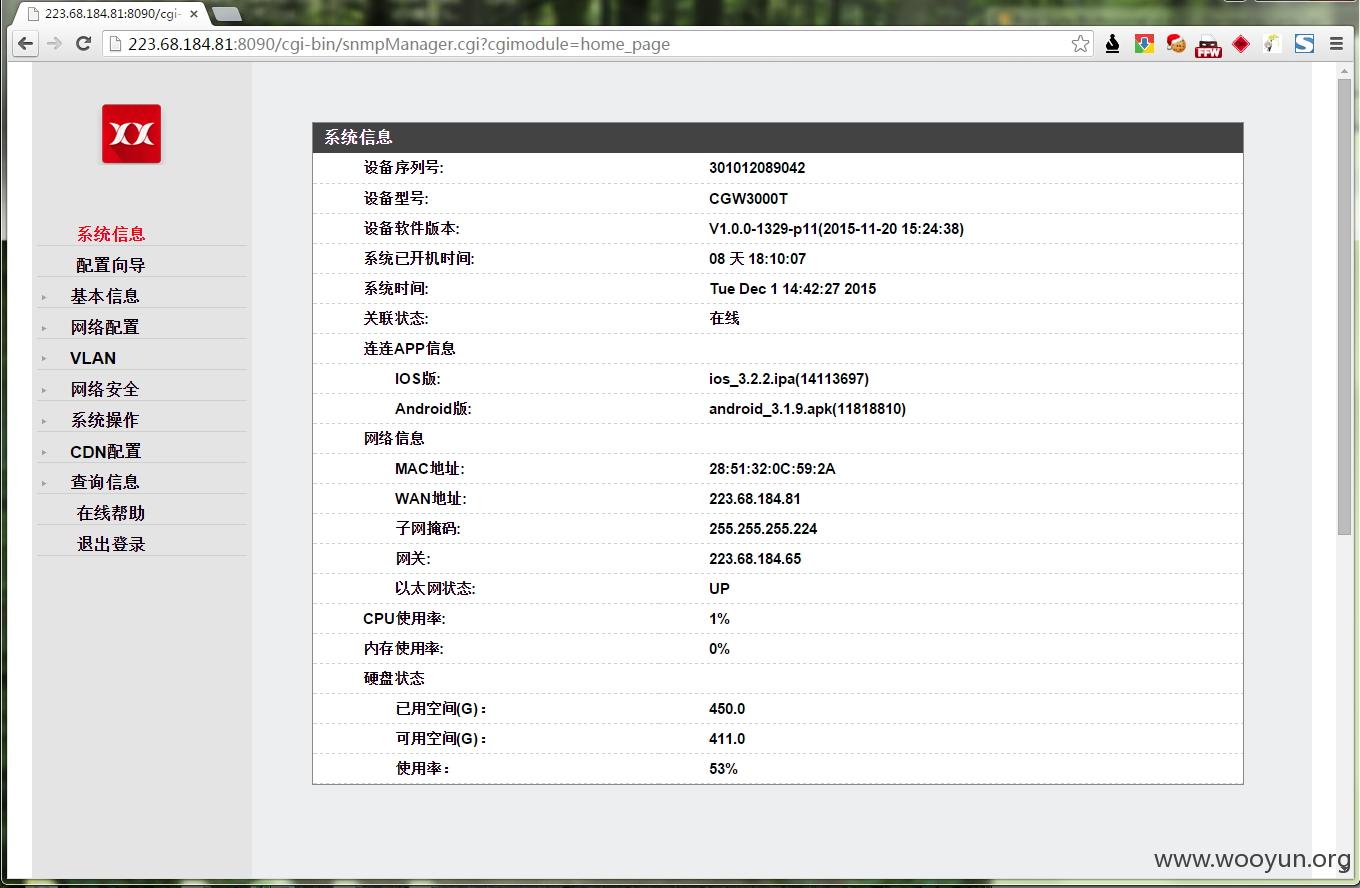1360x888 pixels.
Task: Open the colorful download-arrow extension icon
Action: tap(1144, 44)
